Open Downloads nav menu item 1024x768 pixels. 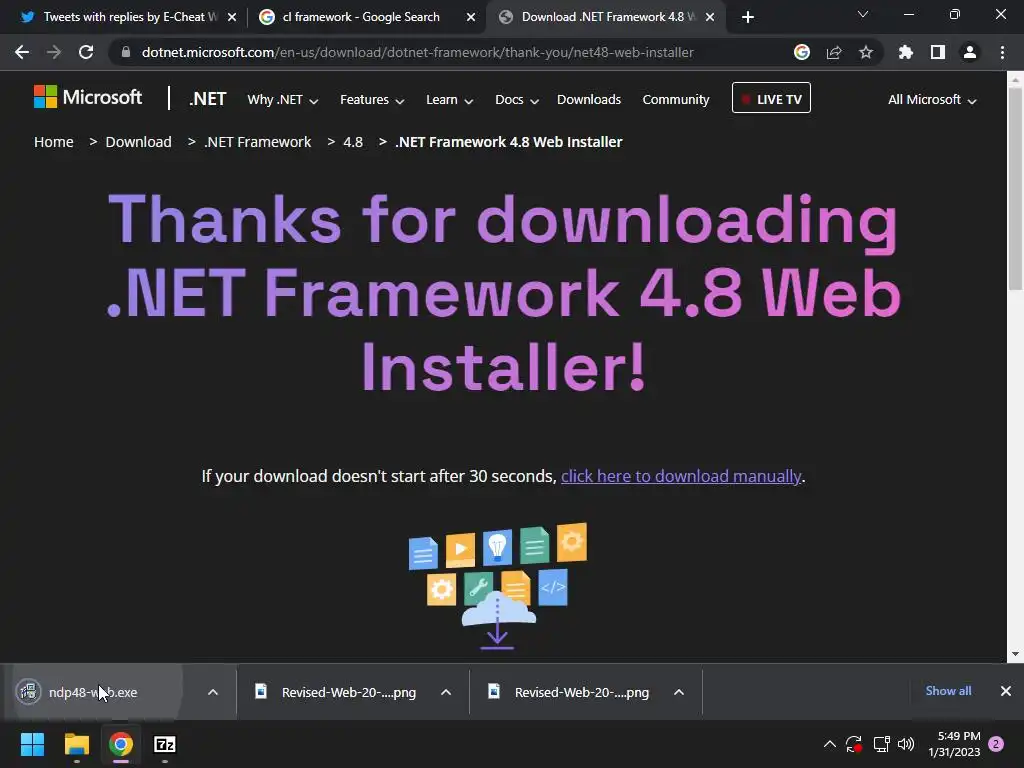coord(589,100)
